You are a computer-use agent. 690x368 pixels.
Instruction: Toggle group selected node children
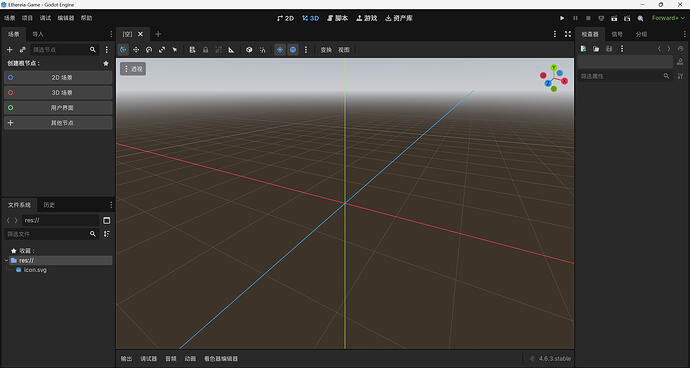click(218, 50)
